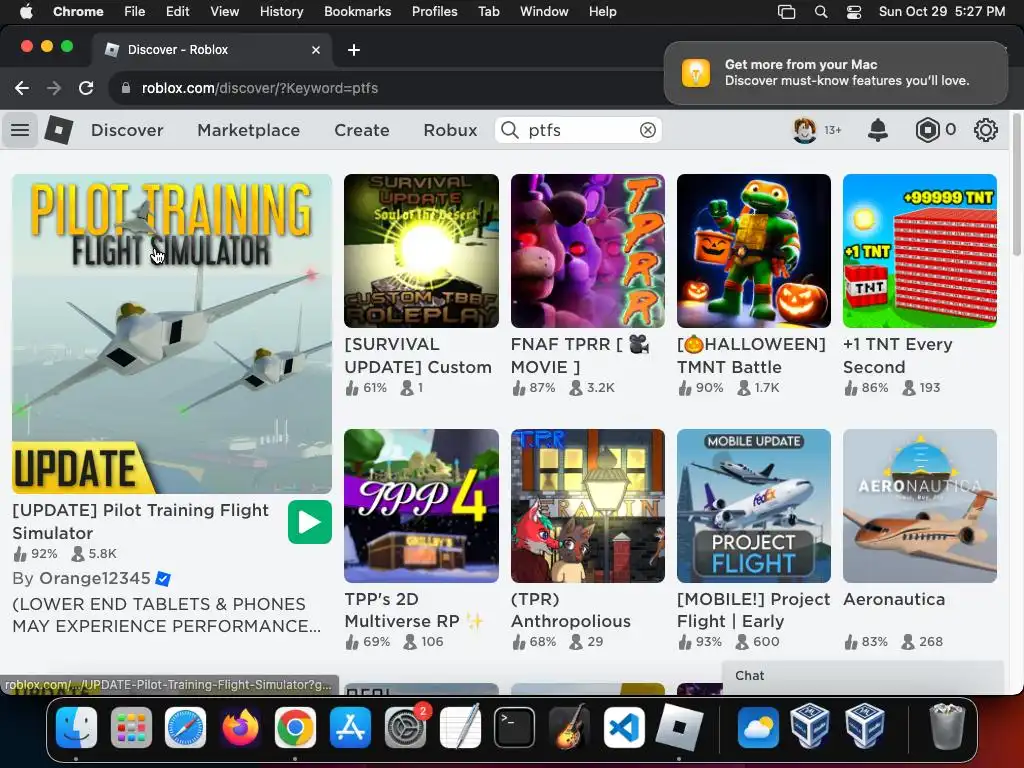
Task: Open the Profiles menu
Action: click(x=434, y=12)
